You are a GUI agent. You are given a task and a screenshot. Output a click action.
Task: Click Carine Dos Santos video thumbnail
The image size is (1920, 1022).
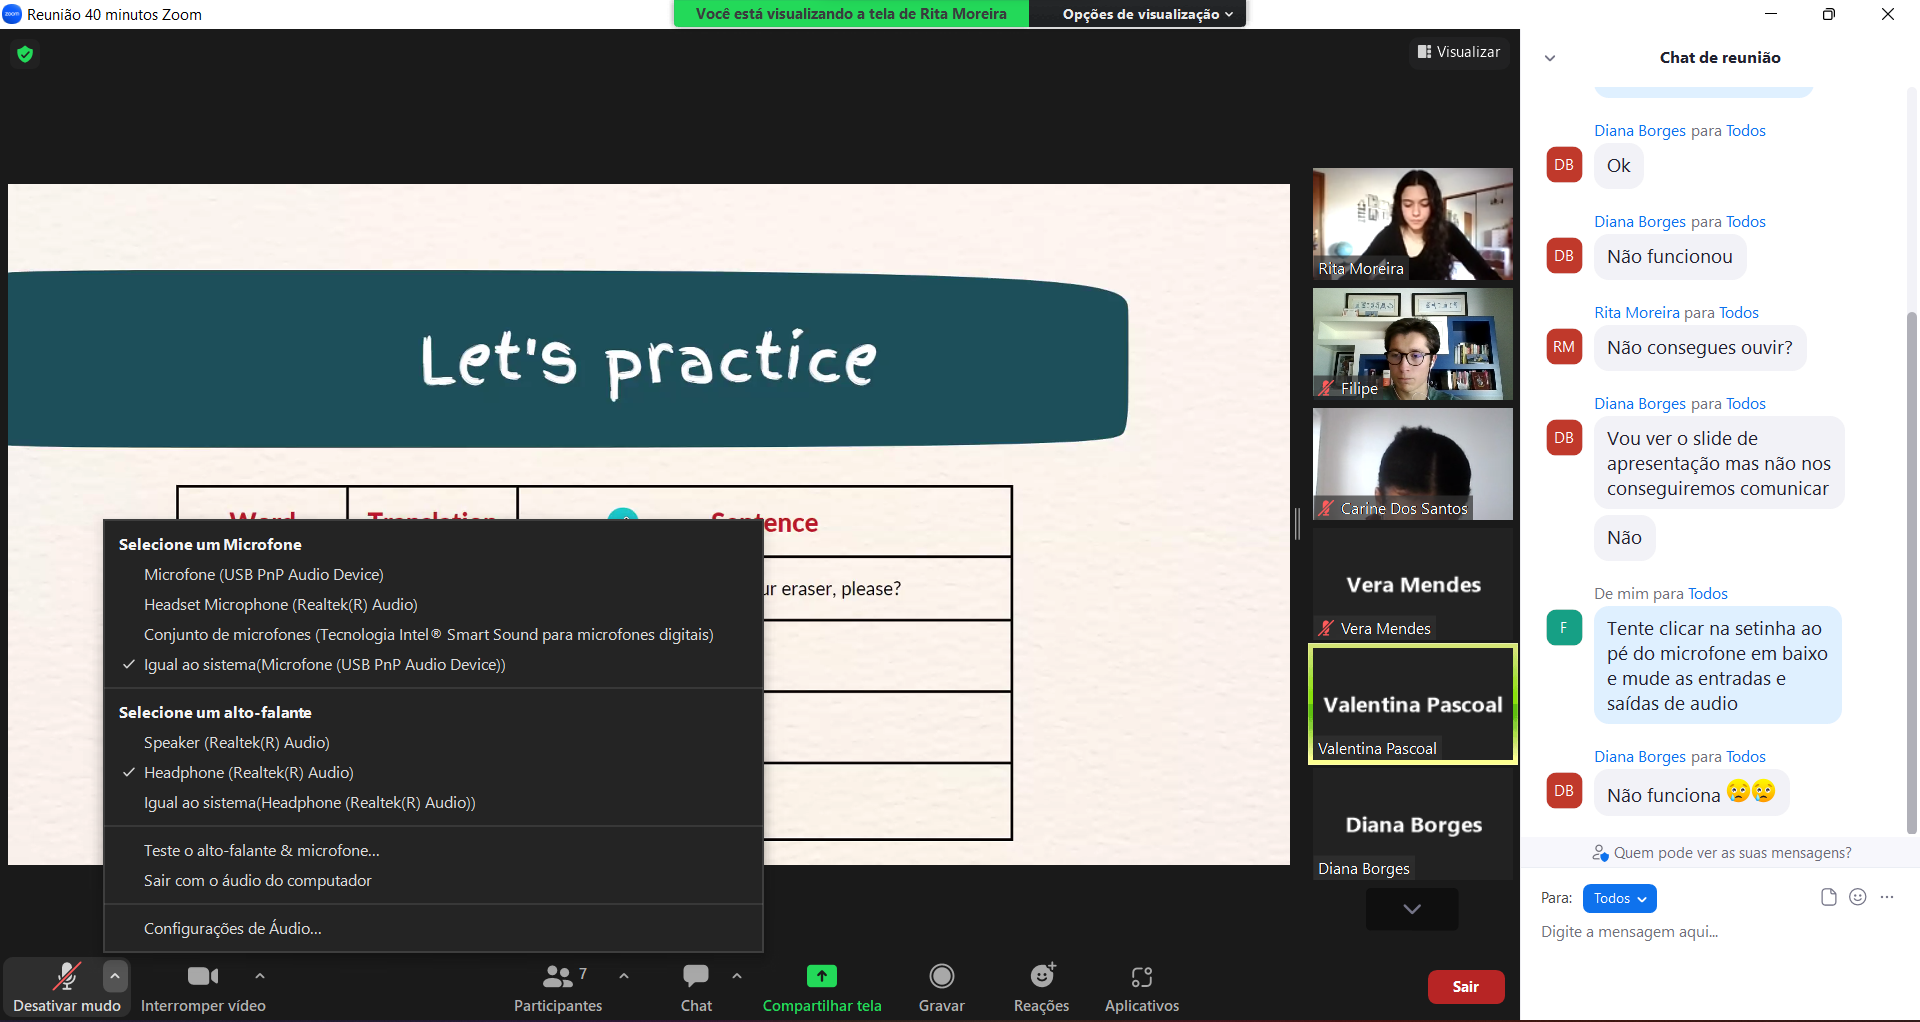1412,464
